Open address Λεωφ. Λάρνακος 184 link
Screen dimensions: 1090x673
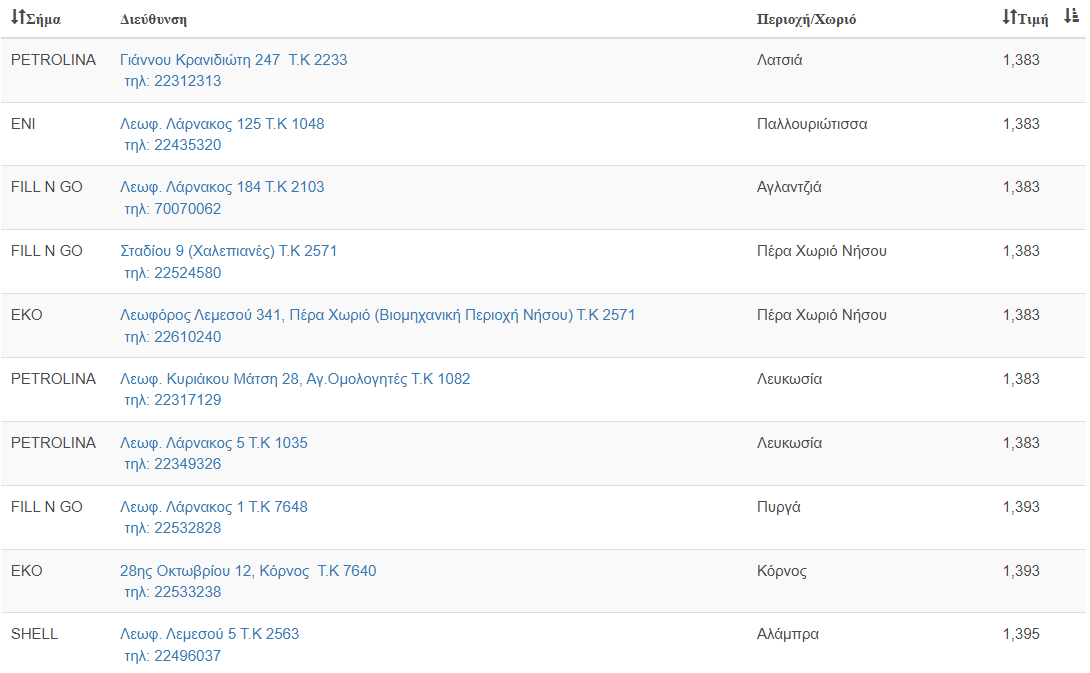point(222,187)
